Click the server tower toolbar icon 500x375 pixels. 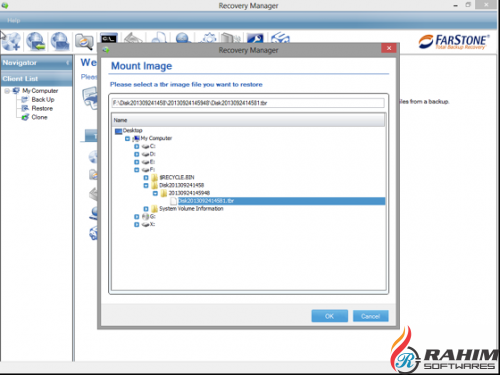pos(231,38)
